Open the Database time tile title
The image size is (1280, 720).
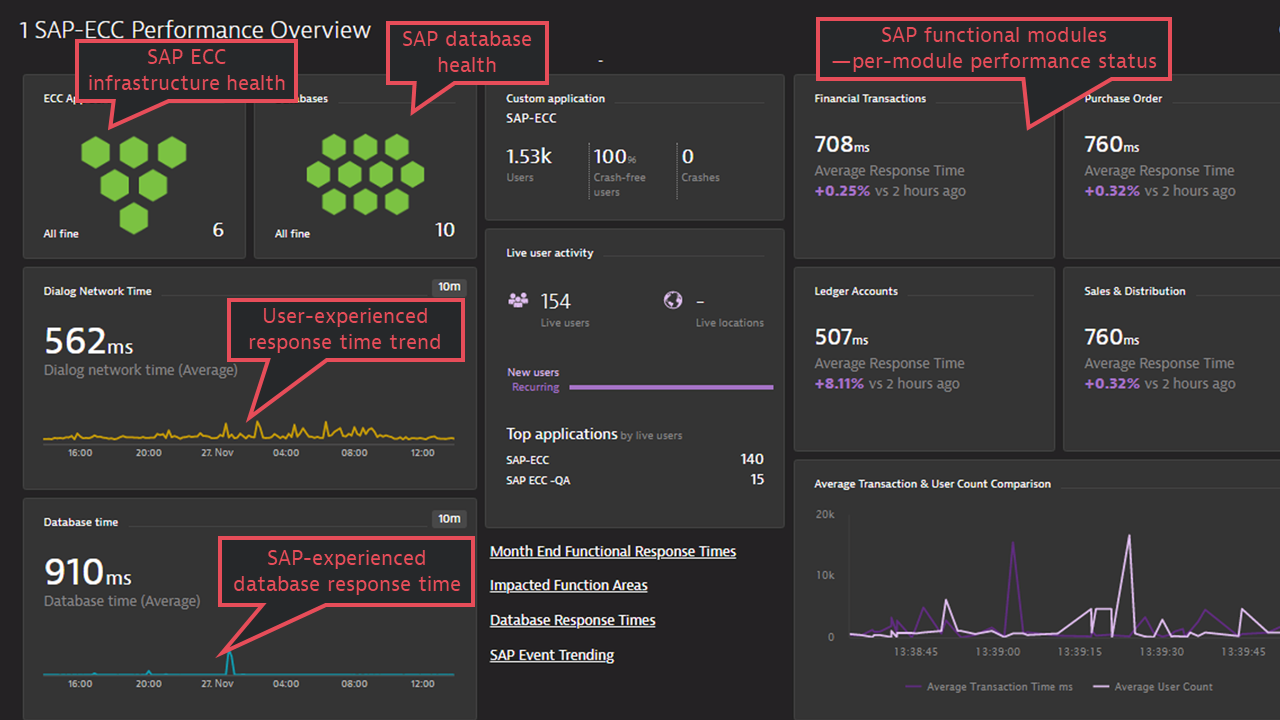tap(81, 522)
